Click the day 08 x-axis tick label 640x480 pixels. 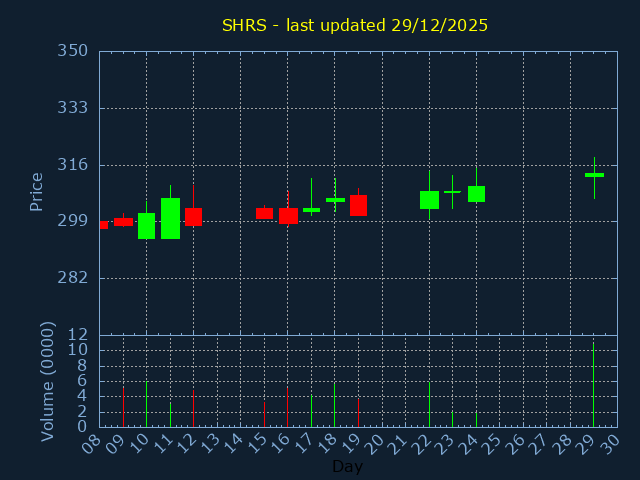[94, 443]
